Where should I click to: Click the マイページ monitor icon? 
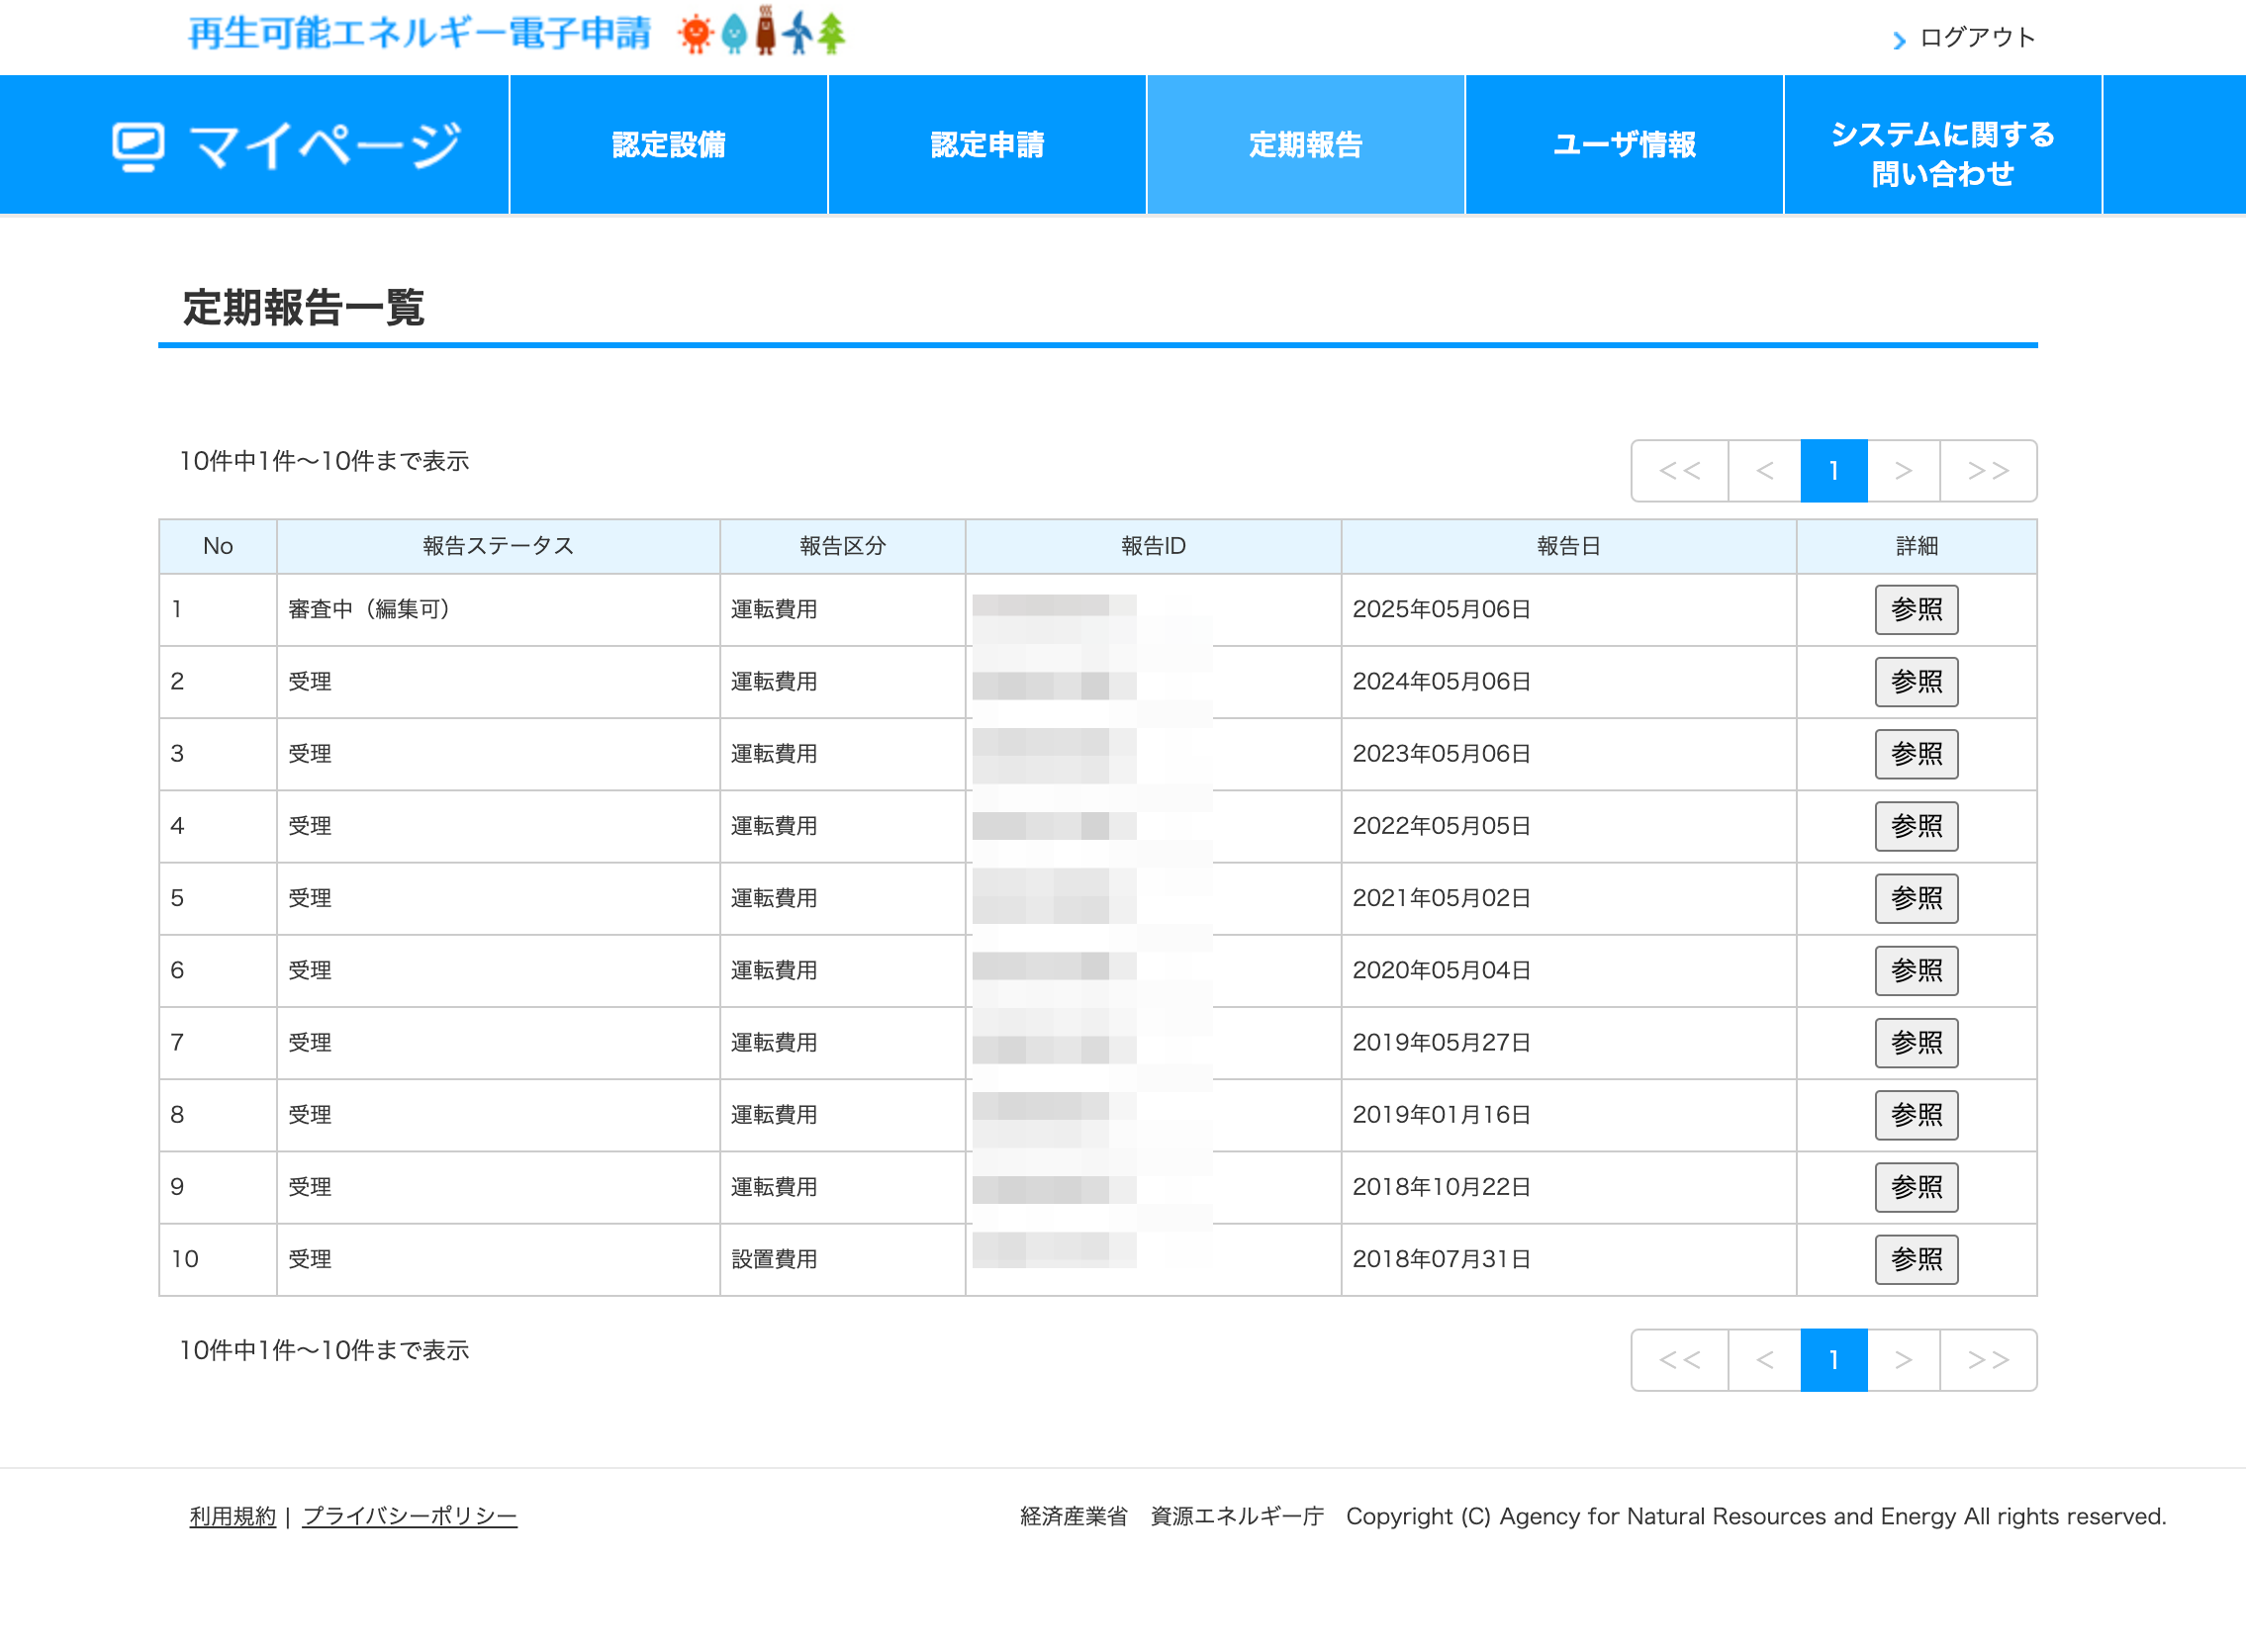(x=138, y=147)
